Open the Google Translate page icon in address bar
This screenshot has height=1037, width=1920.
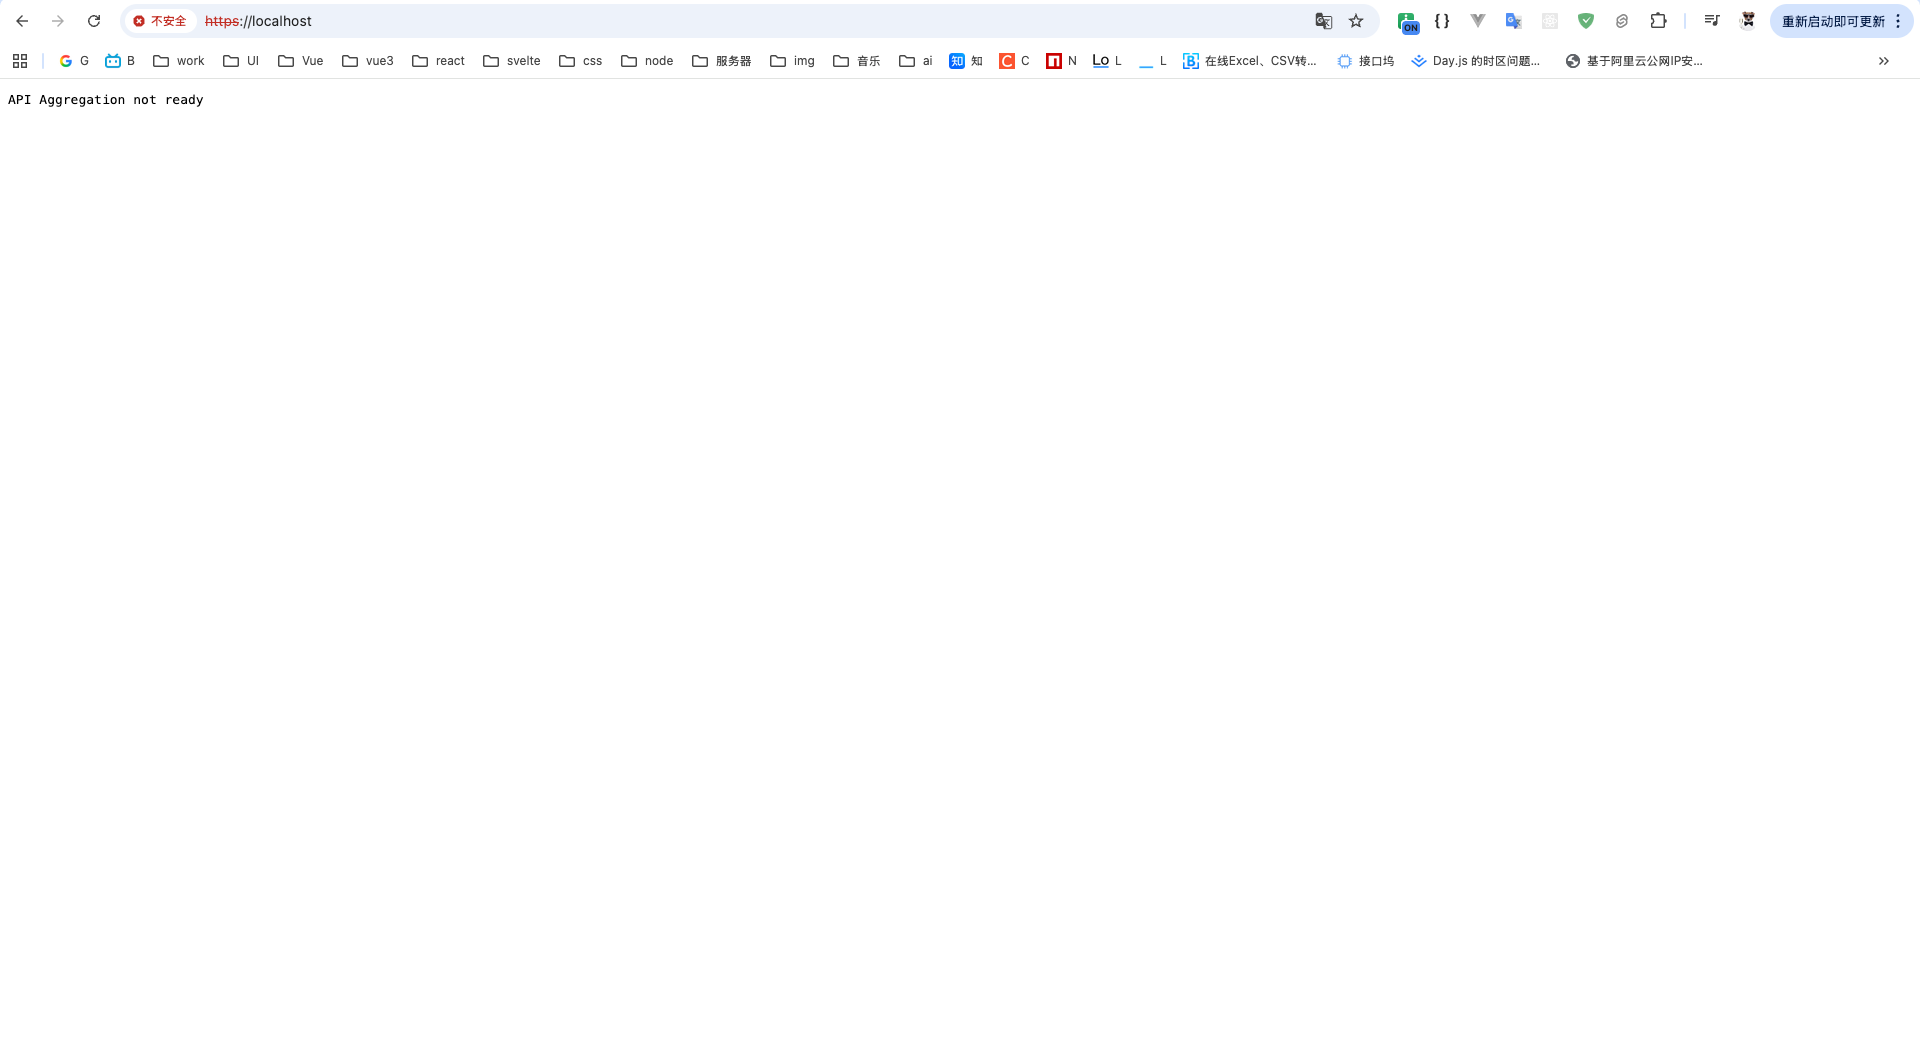[x=1323, y=21]
